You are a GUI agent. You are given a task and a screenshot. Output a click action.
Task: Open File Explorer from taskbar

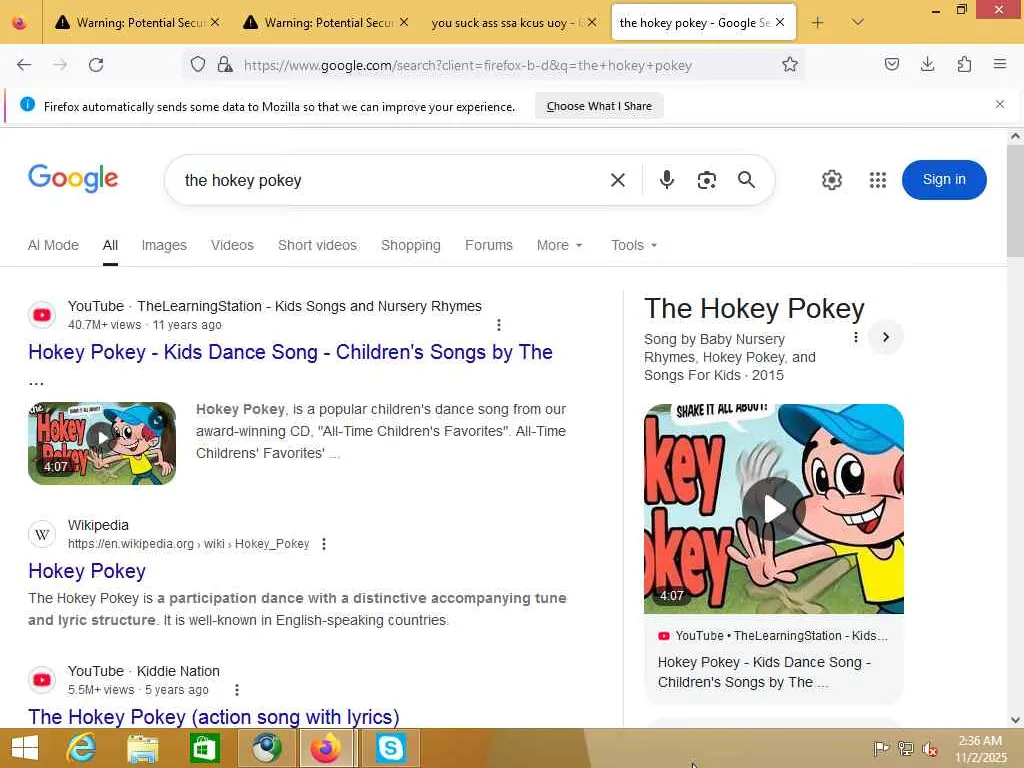tap(142, 748)
